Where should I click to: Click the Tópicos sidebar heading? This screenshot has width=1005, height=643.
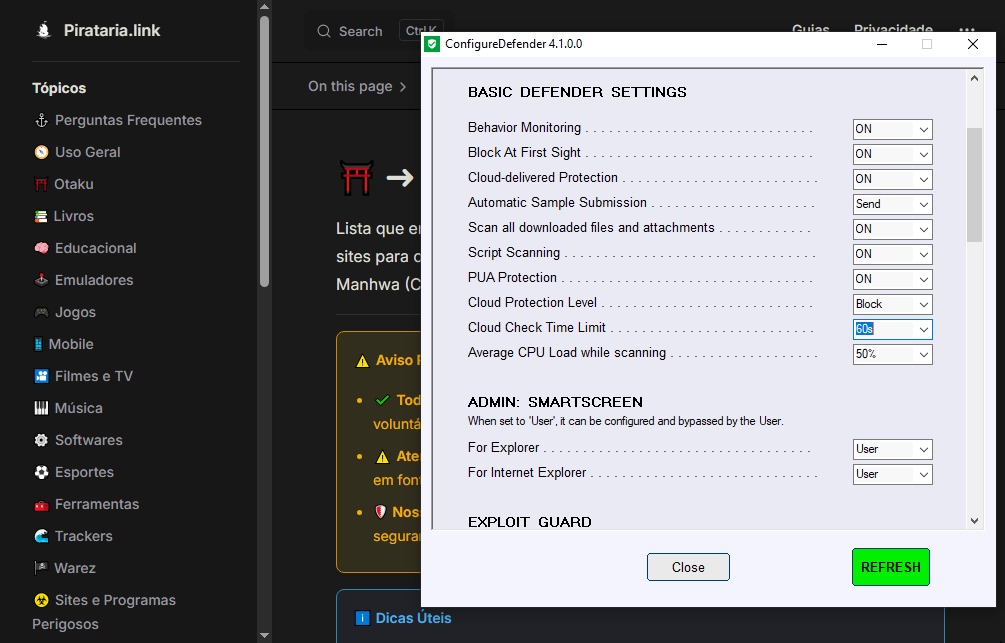point(59,88)
